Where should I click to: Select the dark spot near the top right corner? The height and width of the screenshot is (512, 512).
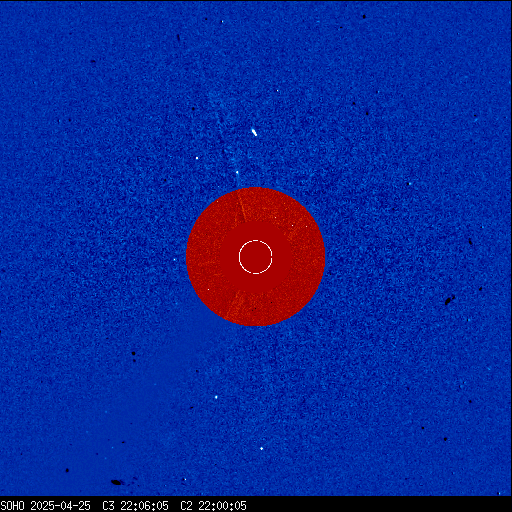tap(364, 16)
